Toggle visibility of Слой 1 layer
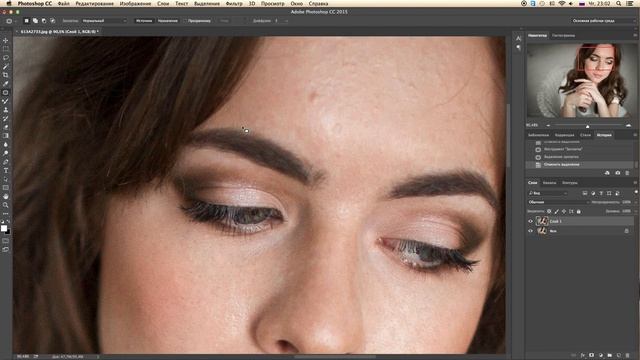This screenshot has height=360, width=640. [531, 221]
